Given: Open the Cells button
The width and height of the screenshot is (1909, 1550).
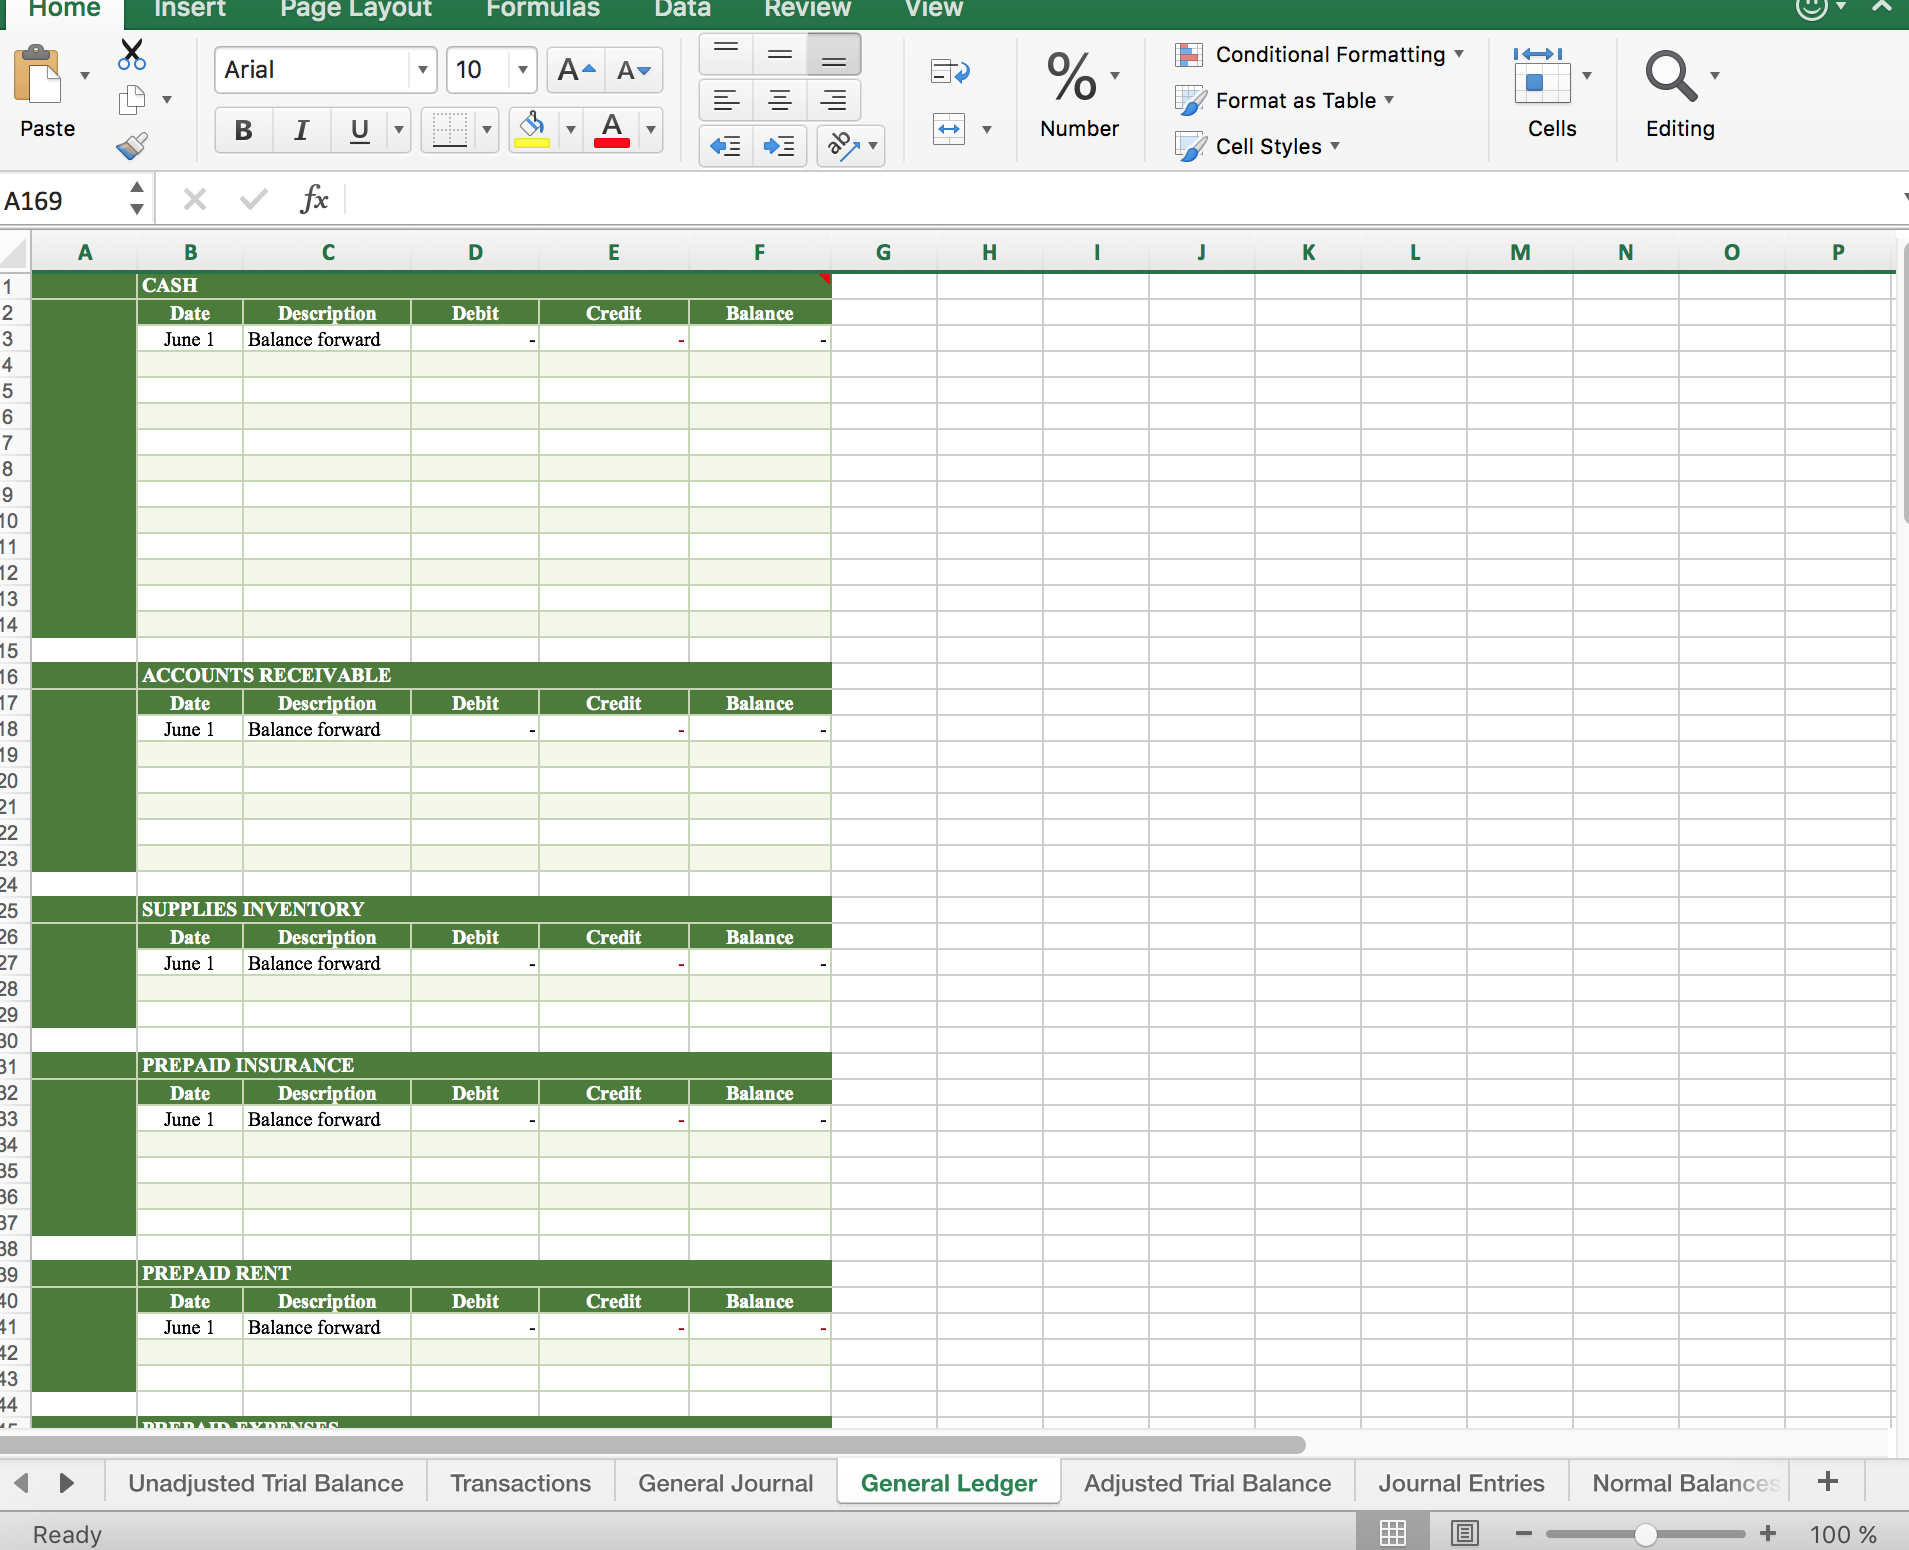Looking at the screenshot, I should click(x=1541, y=75).
